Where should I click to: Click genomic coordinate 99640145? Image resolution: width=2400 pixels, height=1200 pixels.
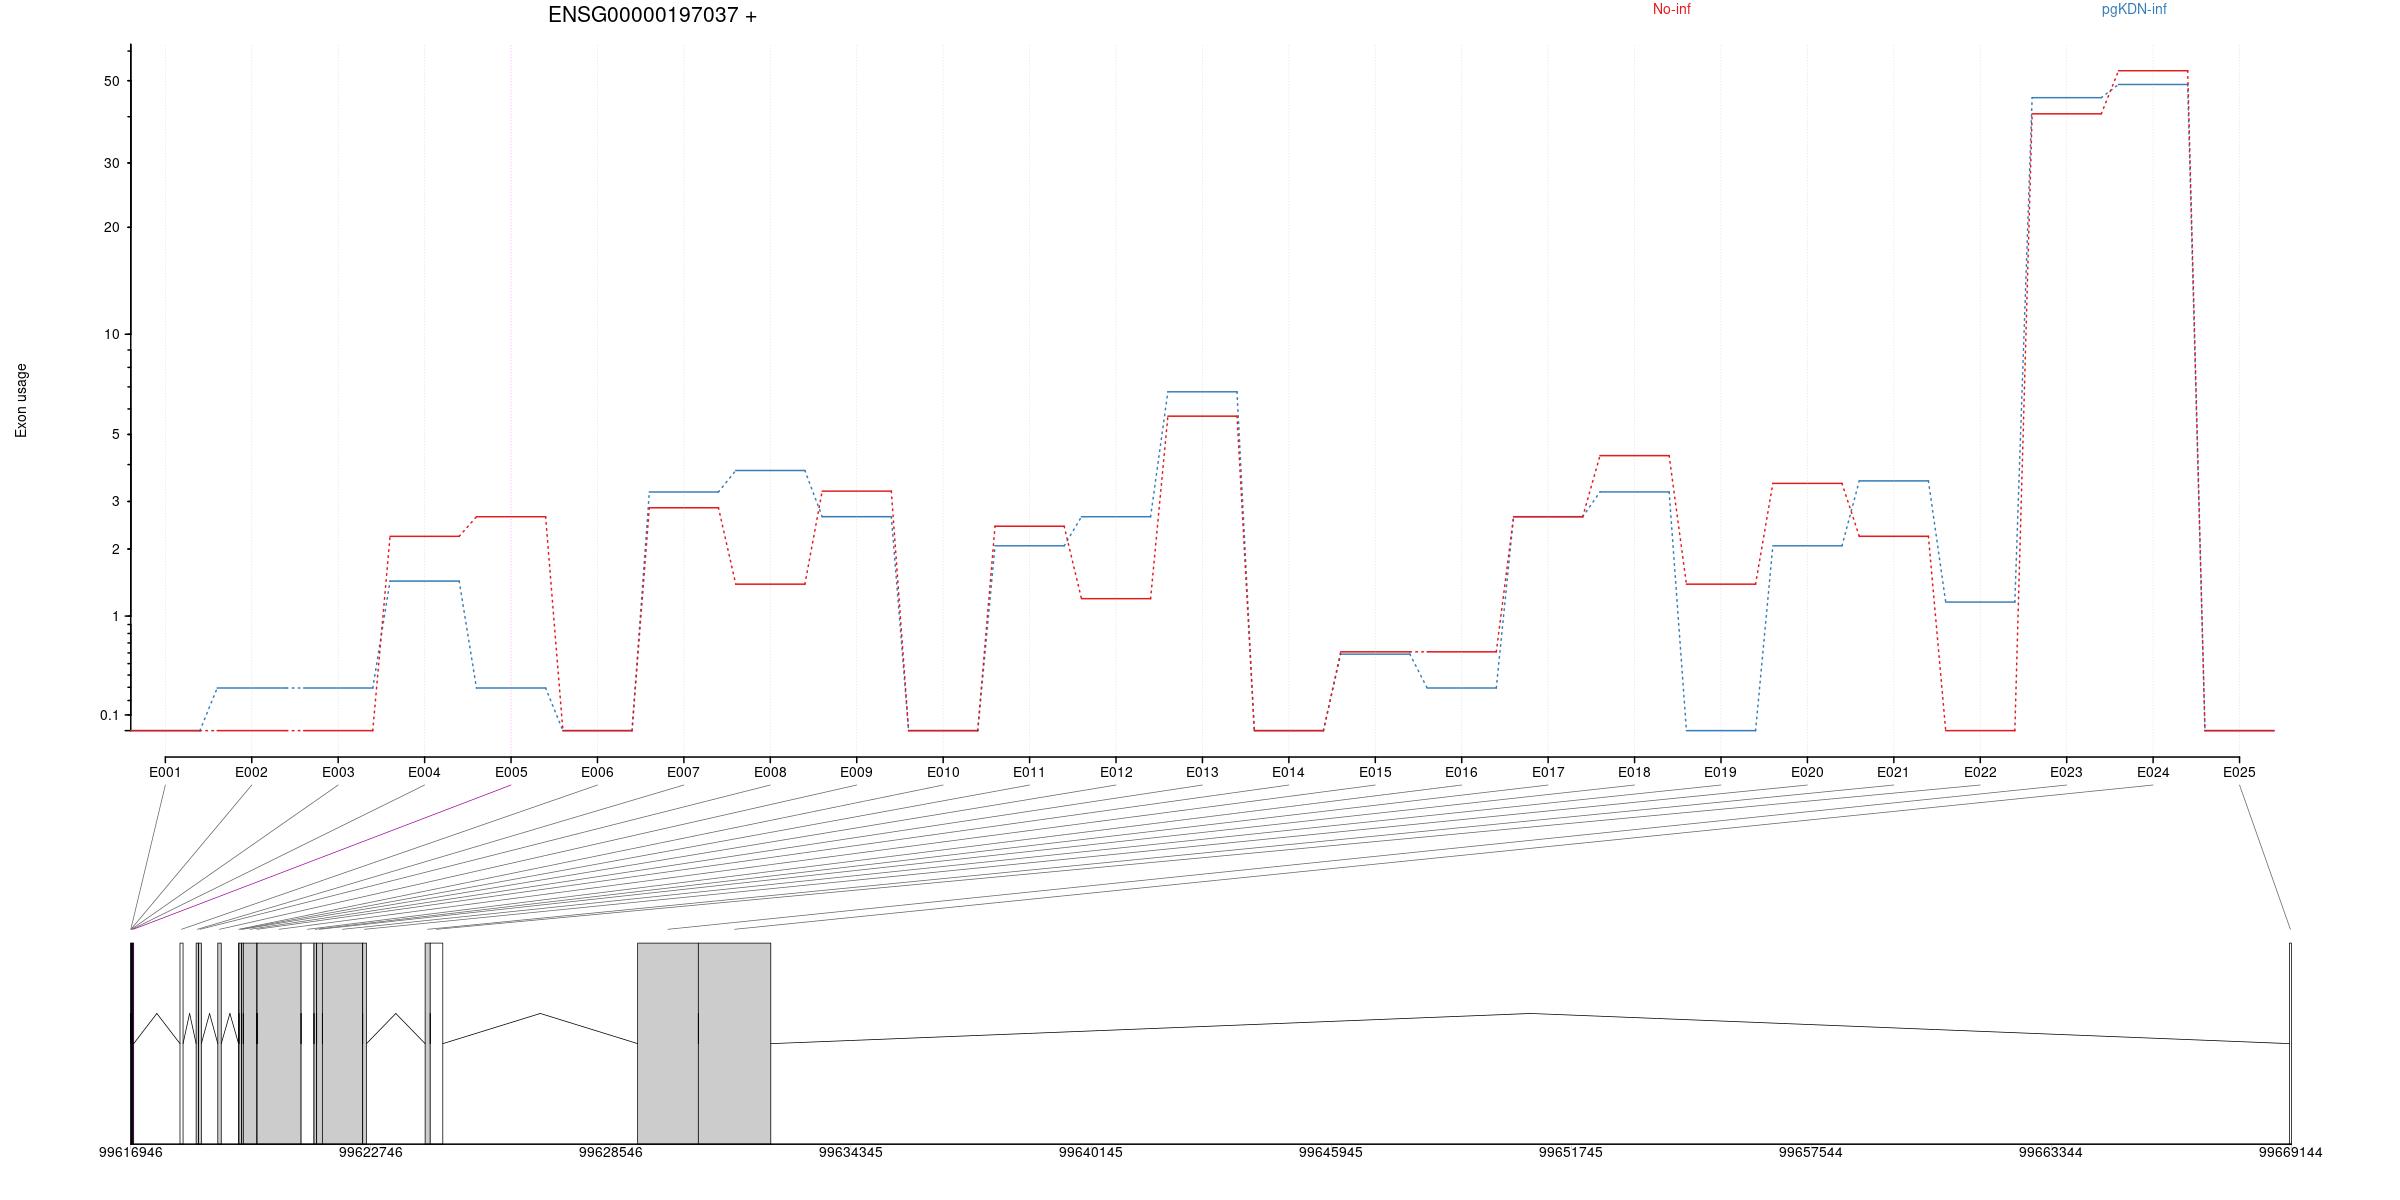[x=1091, y=1152]
